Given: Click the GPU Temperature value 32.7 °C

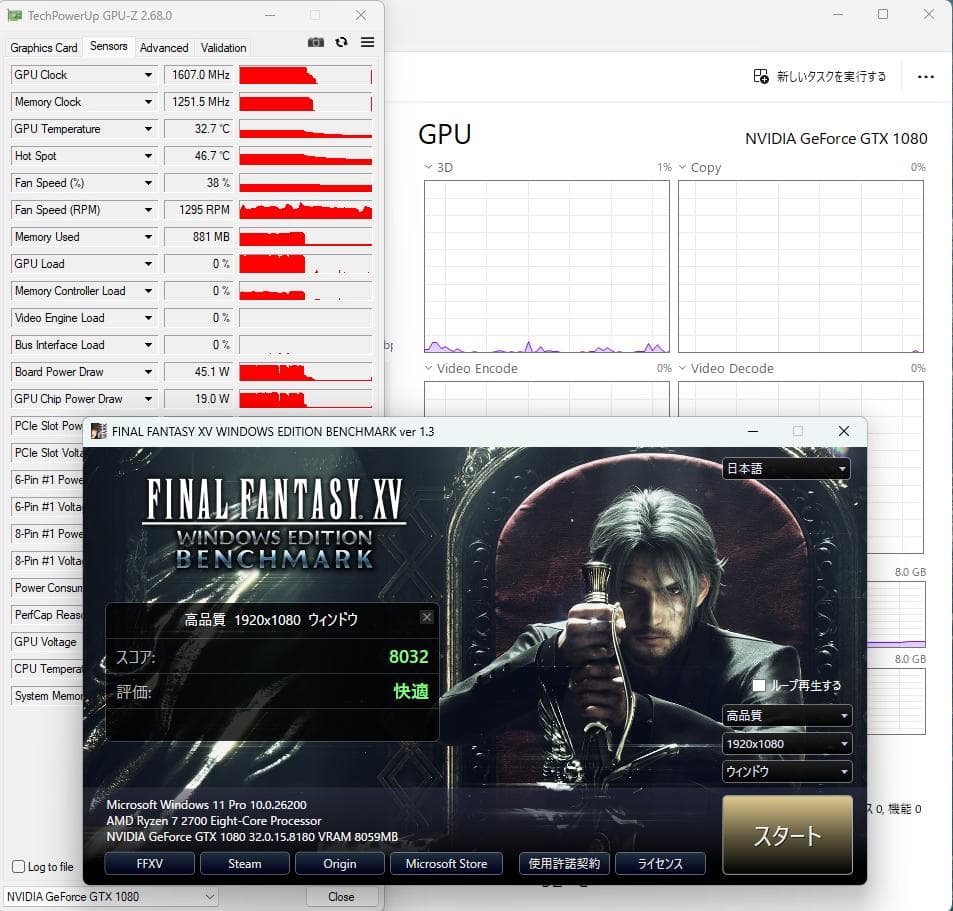Looking at the screenshot, I should point(200,129).
